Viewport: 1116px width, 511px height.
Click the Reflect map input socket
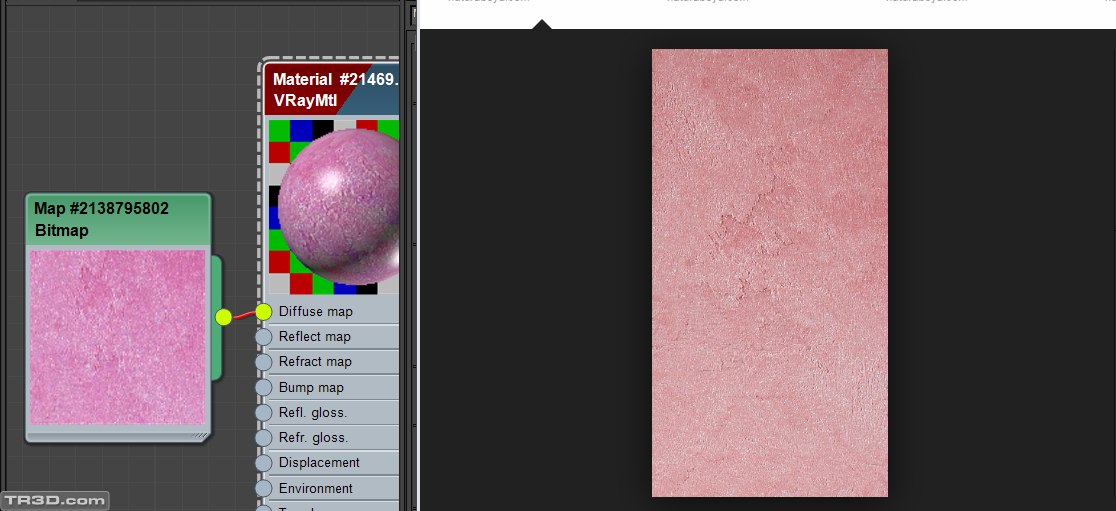(x=263, y=337)
